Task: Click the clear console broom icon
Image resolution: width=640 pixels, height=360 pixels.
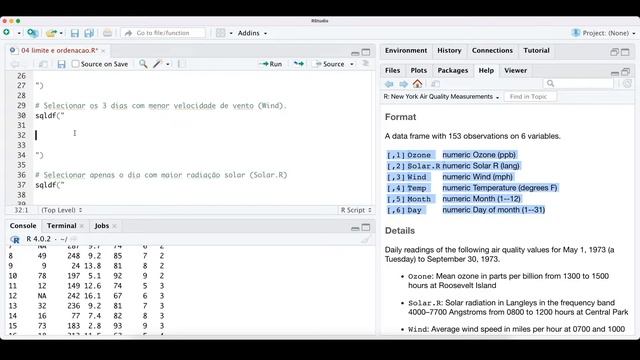Action: point(366,239)
